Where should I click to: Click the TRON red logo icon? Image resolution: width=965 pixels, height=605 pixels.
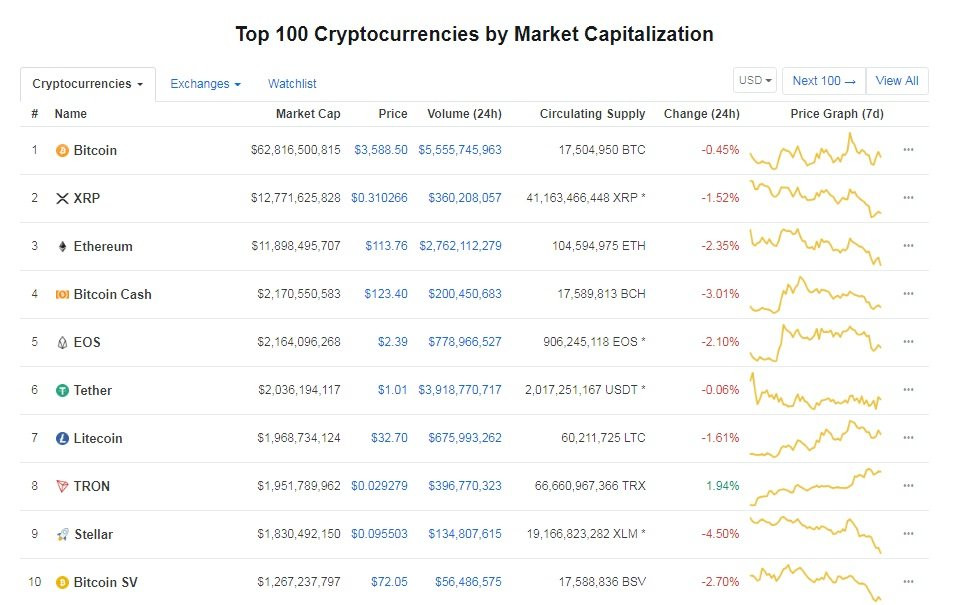click(x=62, y=487)
